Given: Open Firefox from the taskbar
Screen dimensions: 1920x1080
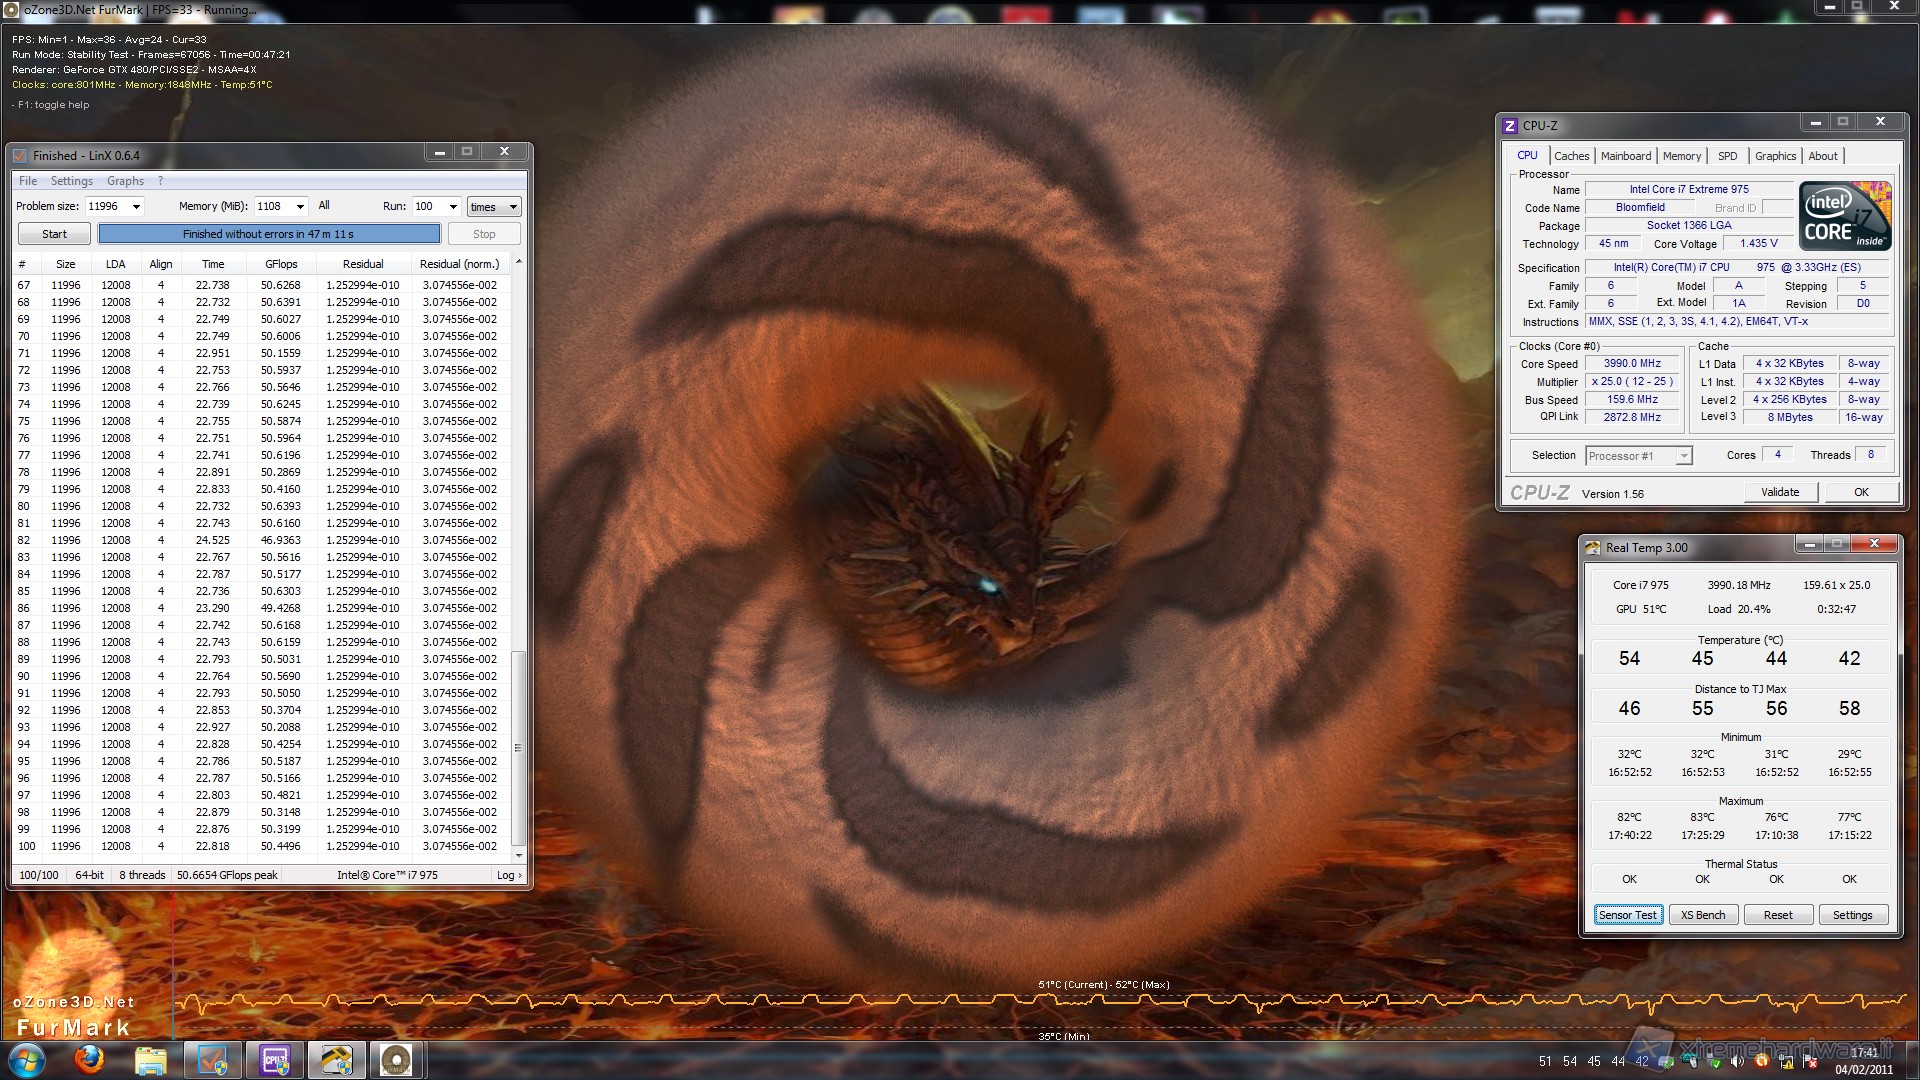Looking at the screenshot, I should coord(90,1059).
